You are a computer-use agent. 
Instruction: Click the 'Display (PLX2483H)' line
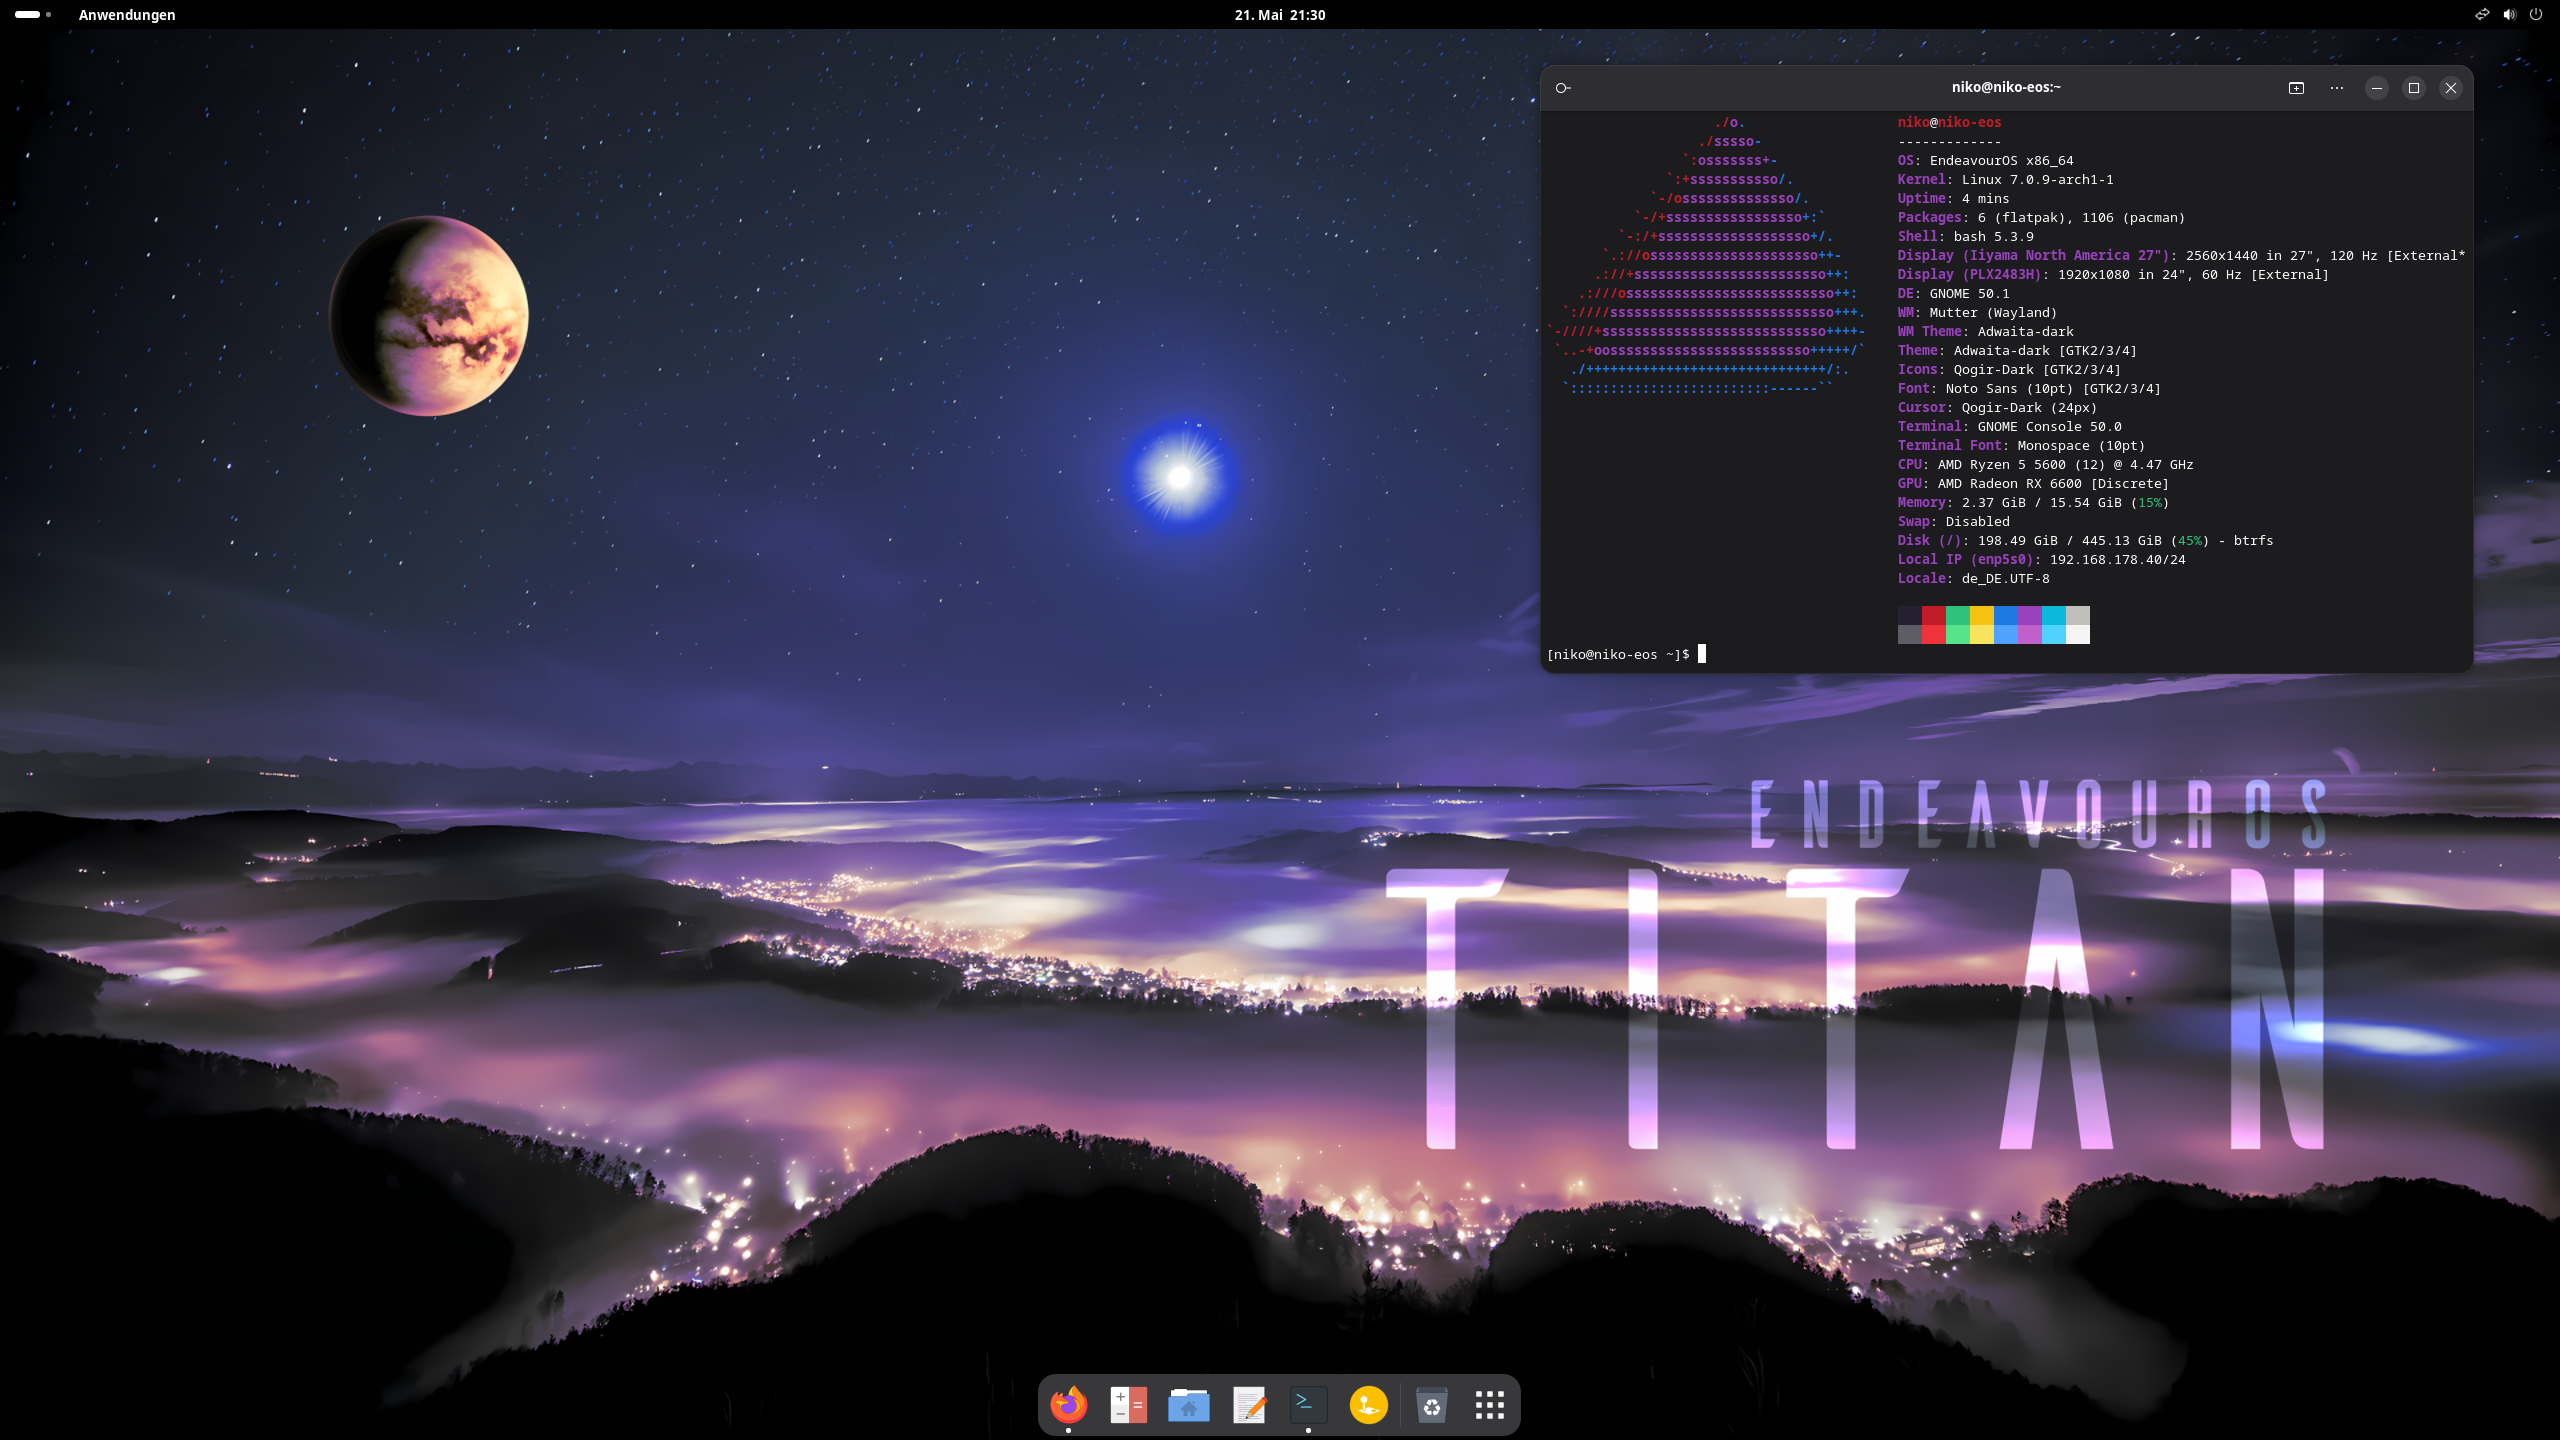pyautogui.click(x=2114, y=275)
